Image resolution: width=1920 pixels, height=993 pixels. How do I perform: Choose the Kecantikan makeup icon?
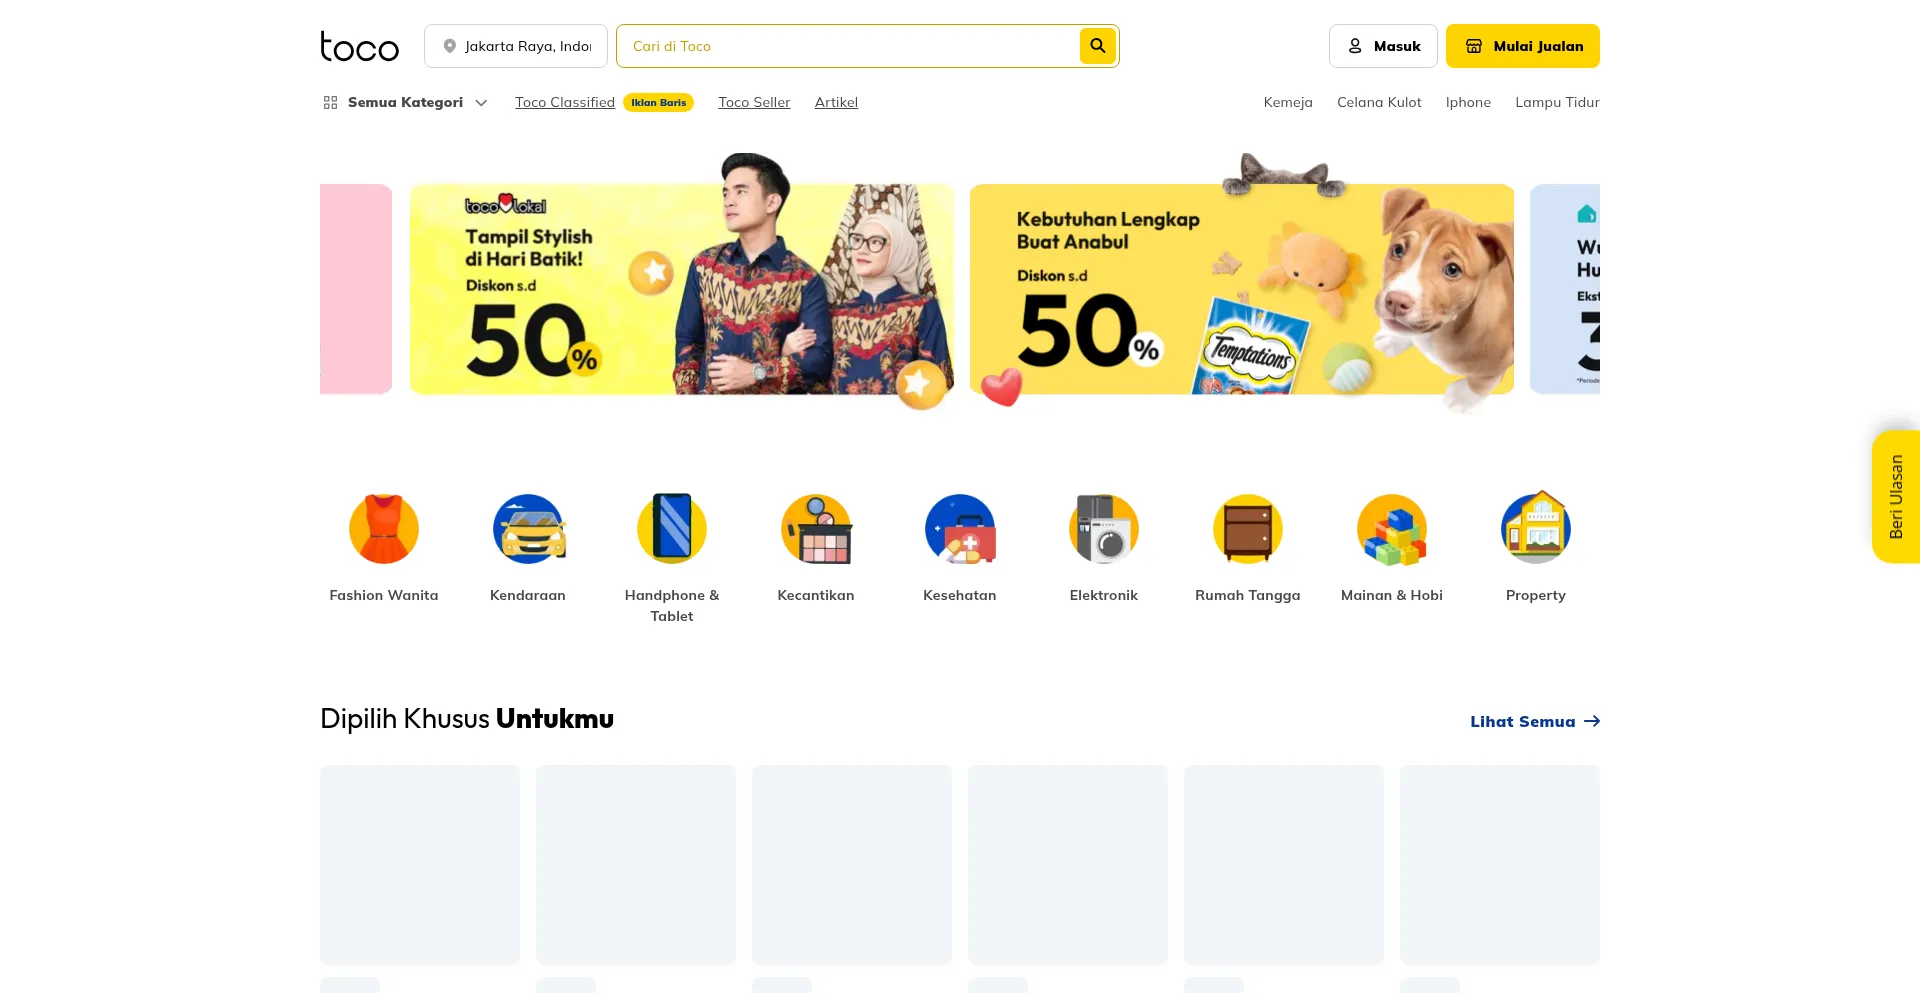816,528
